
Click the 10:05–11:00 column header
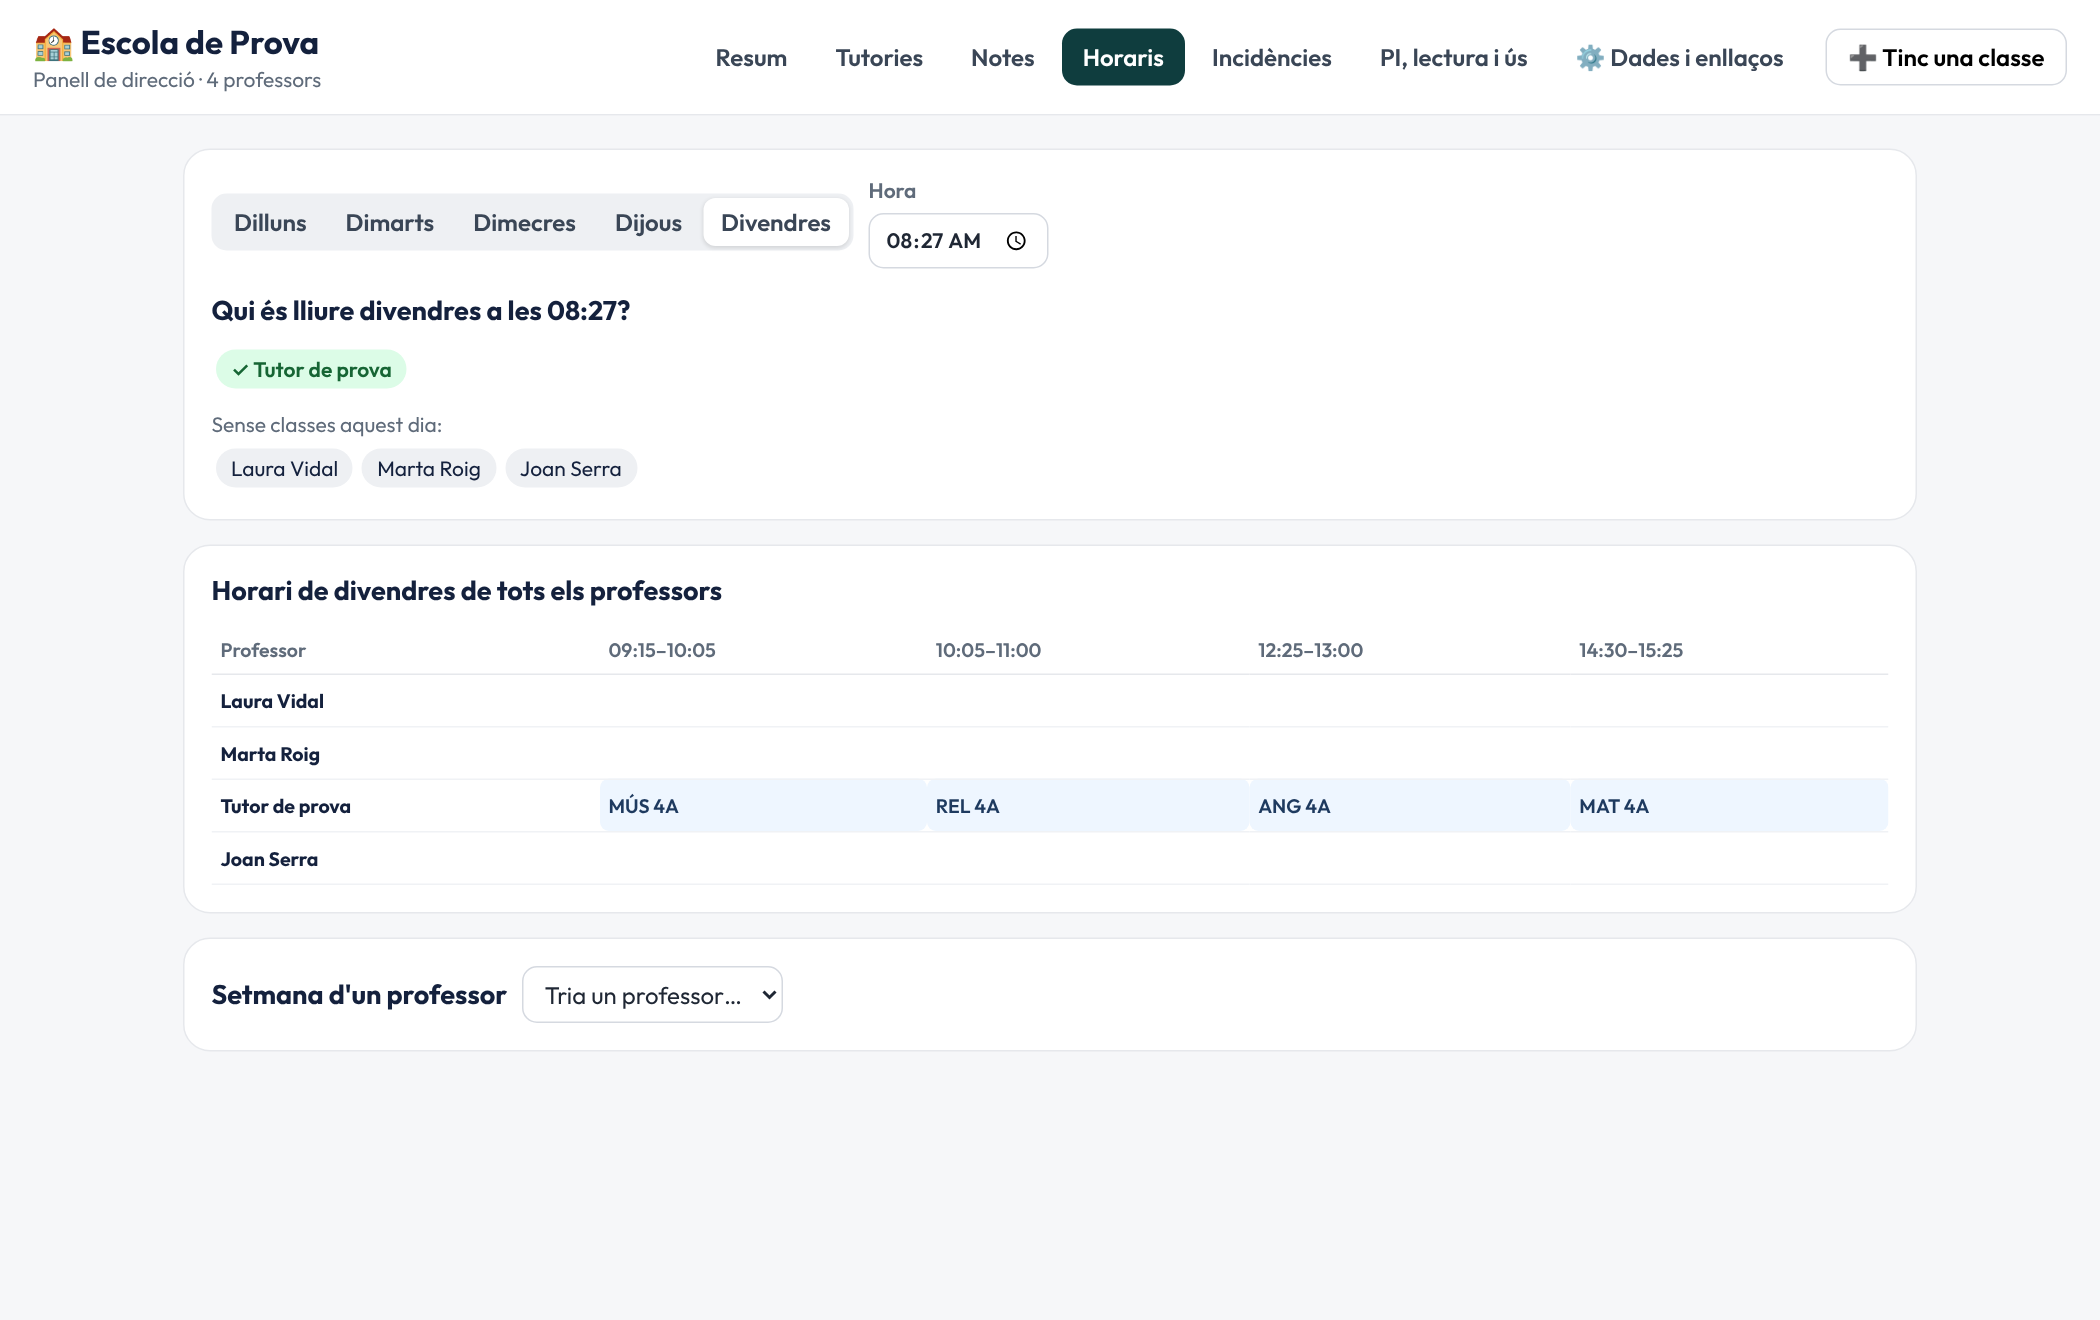coord(988,650)
